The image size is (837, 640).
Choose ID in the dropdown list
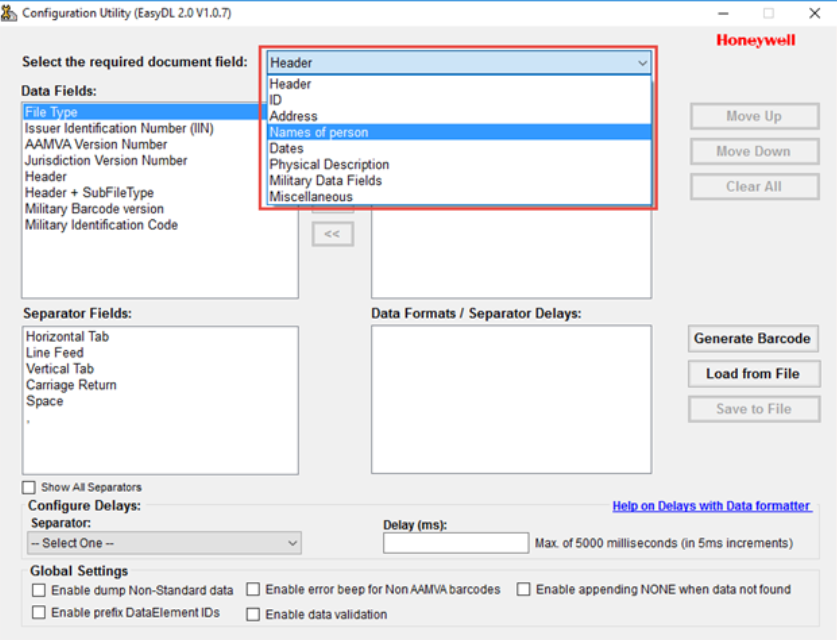[x=459, y=100]
